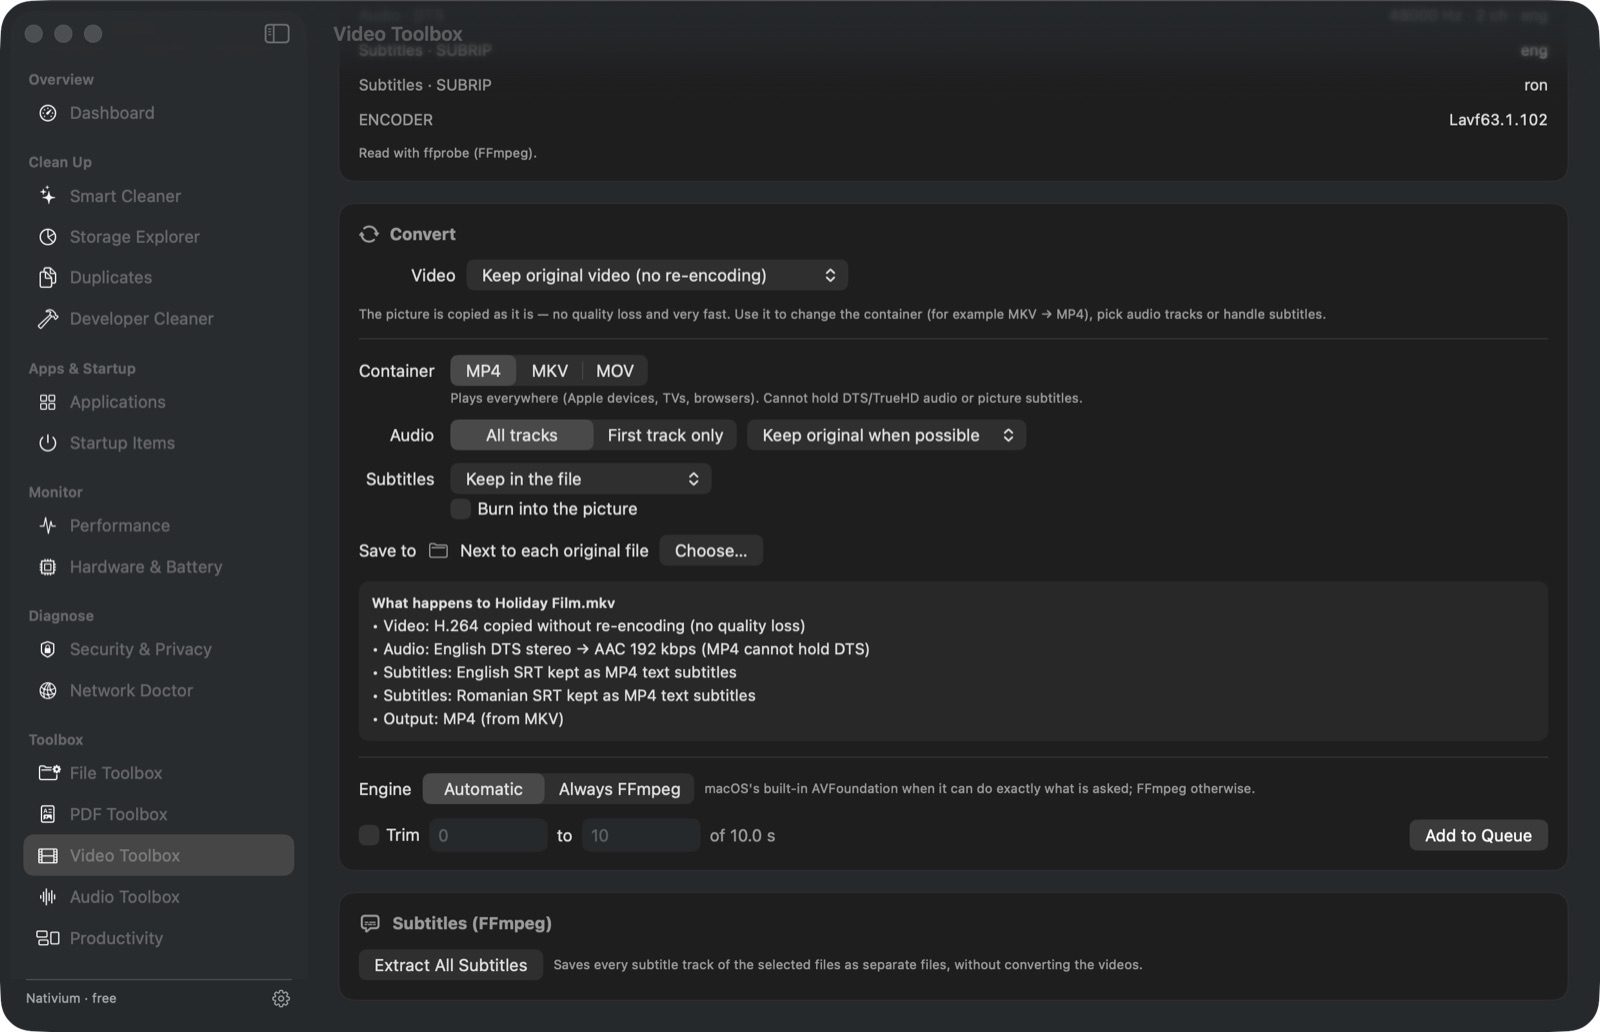
Task: Click the Developer Cleaner hammer icon
Action: click(48, 319)
